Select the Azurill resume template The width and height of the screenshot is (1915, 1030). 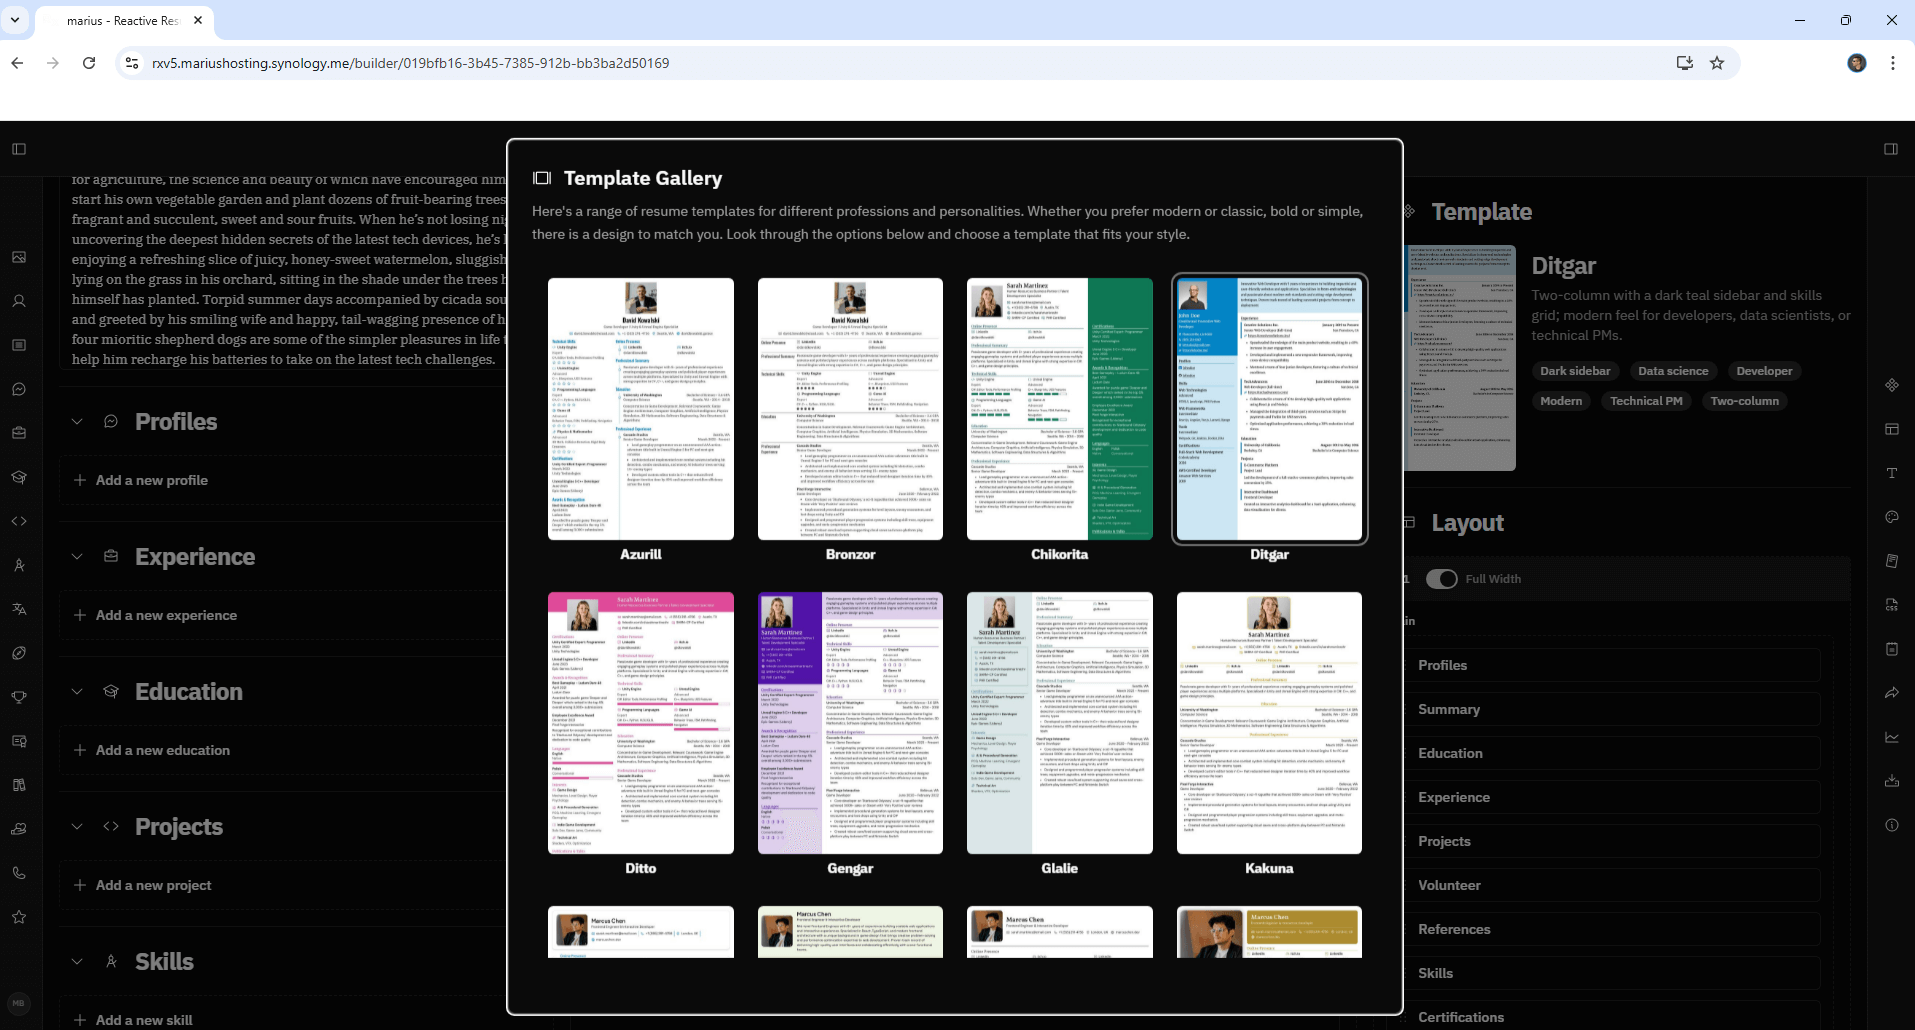[640, 409]
